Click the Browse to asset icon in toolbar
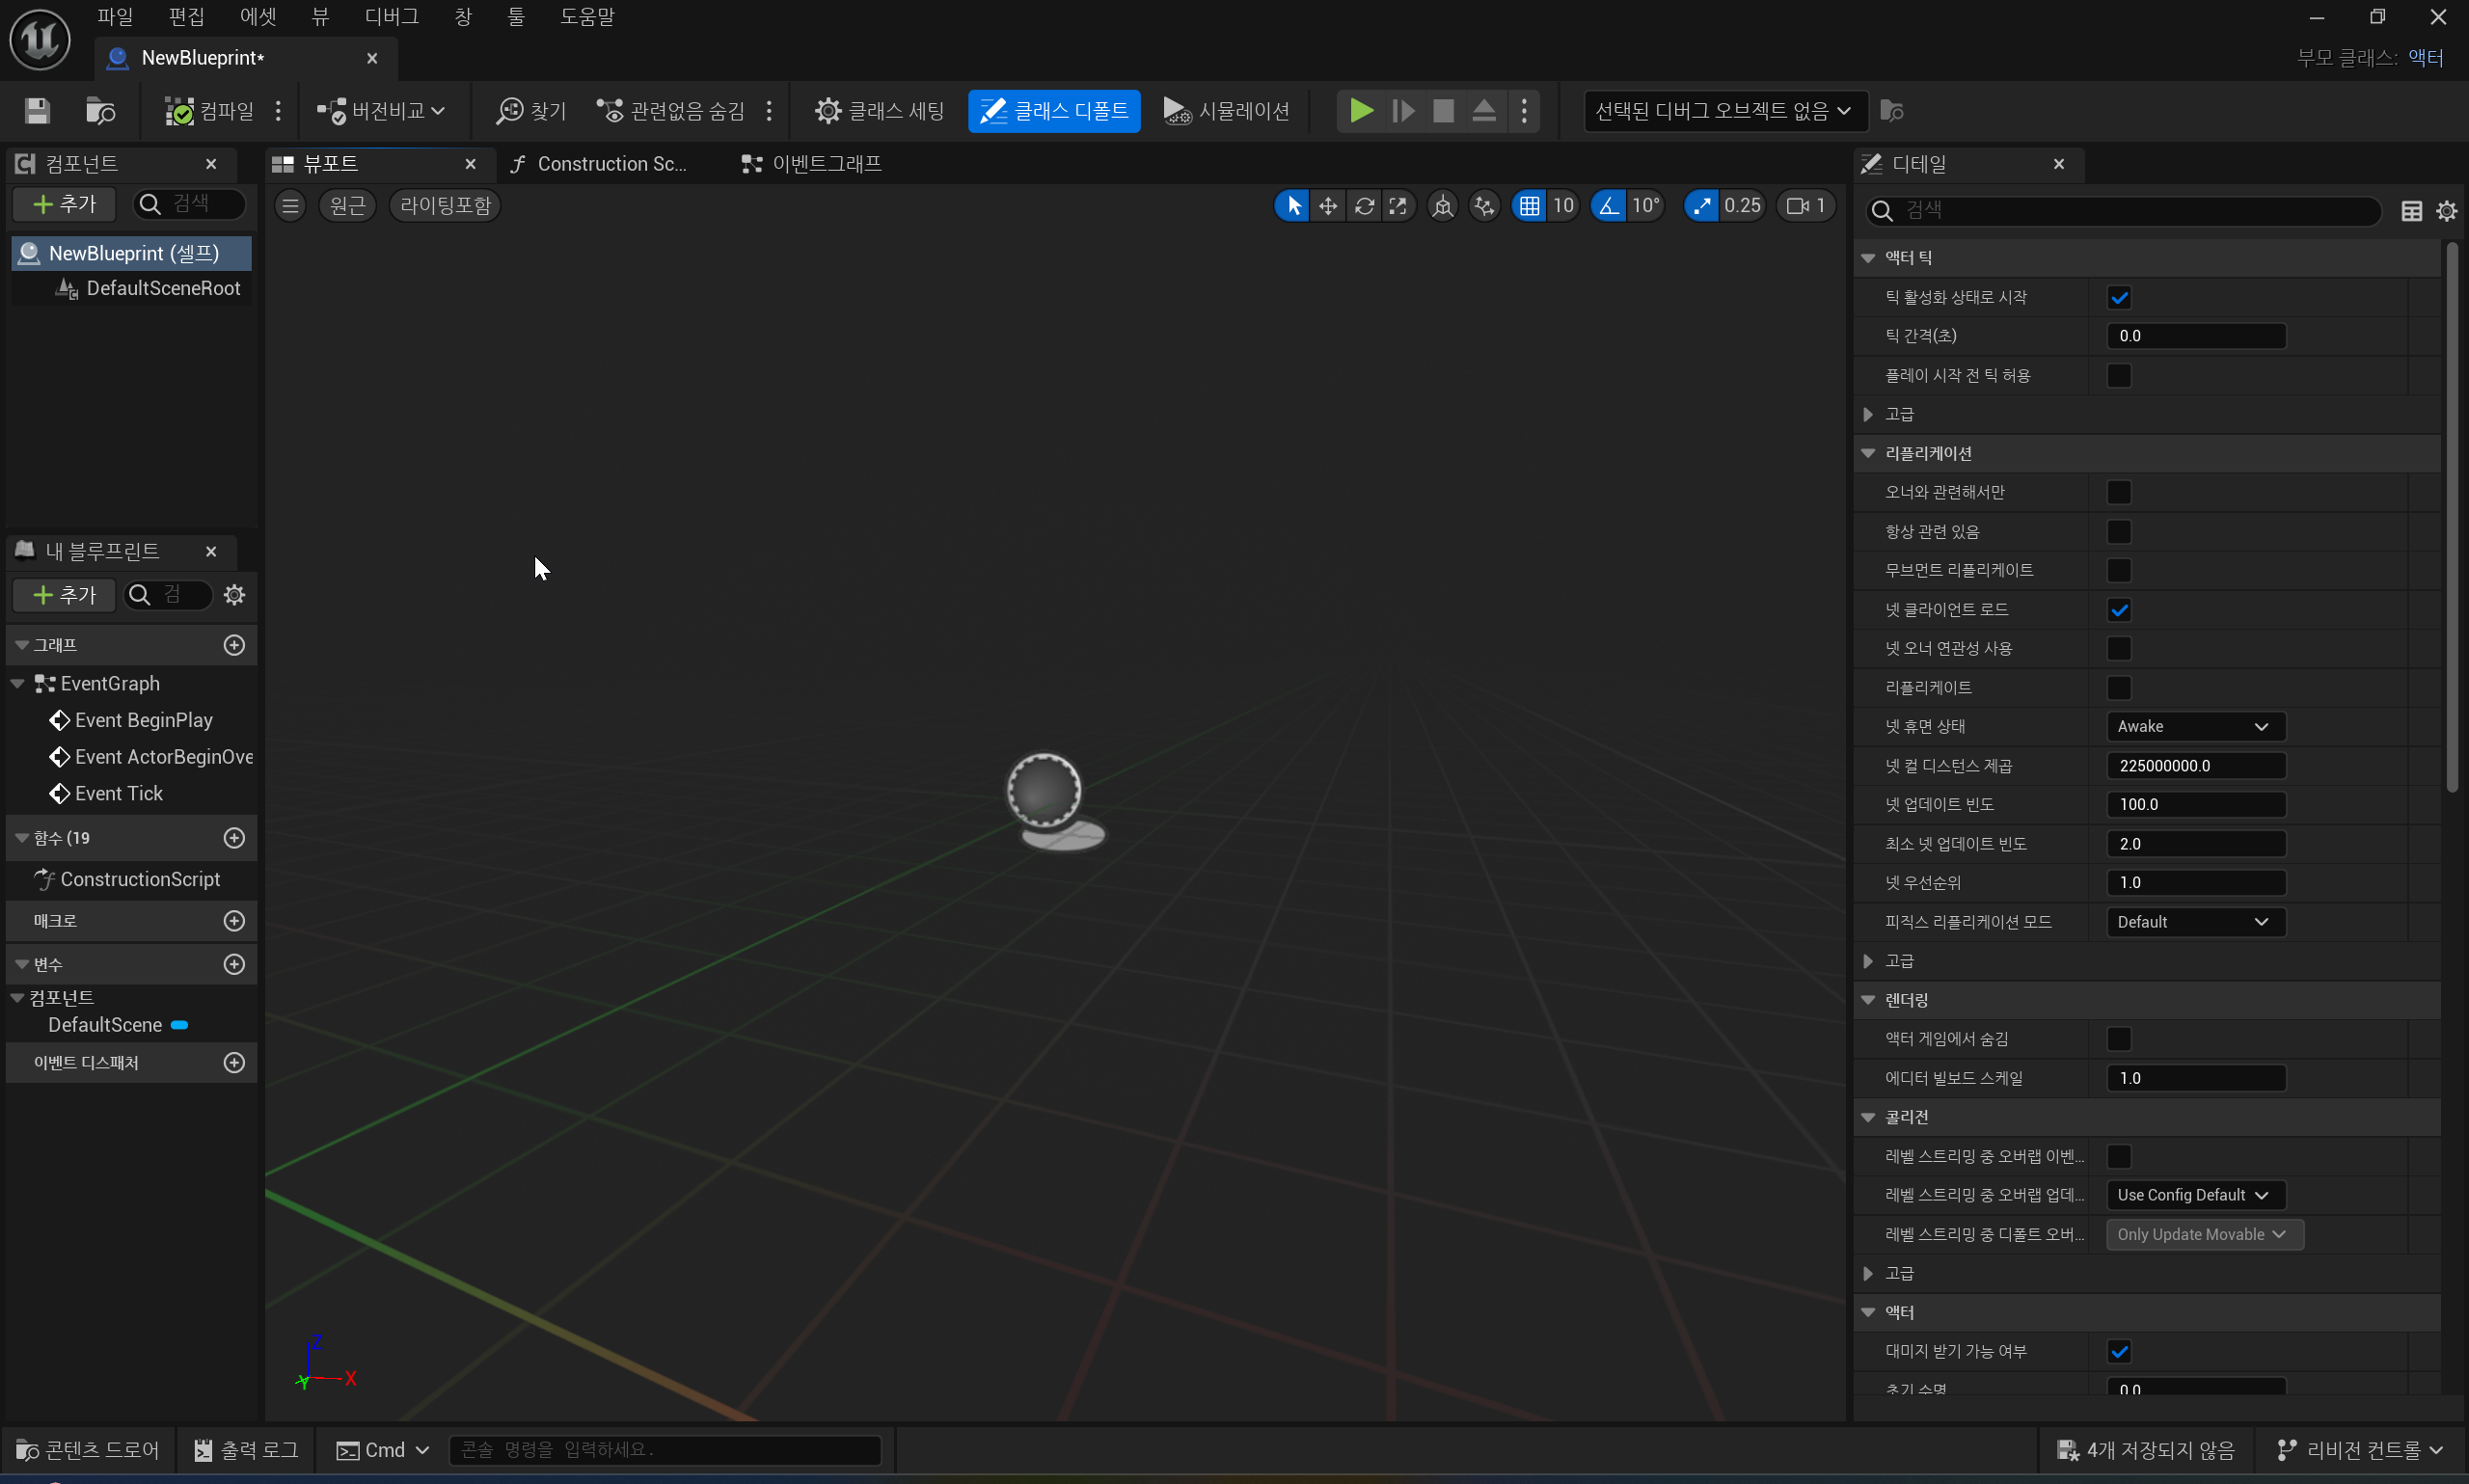Image resolution: width=2469 pixels, height=1484 pixels. 100,111
